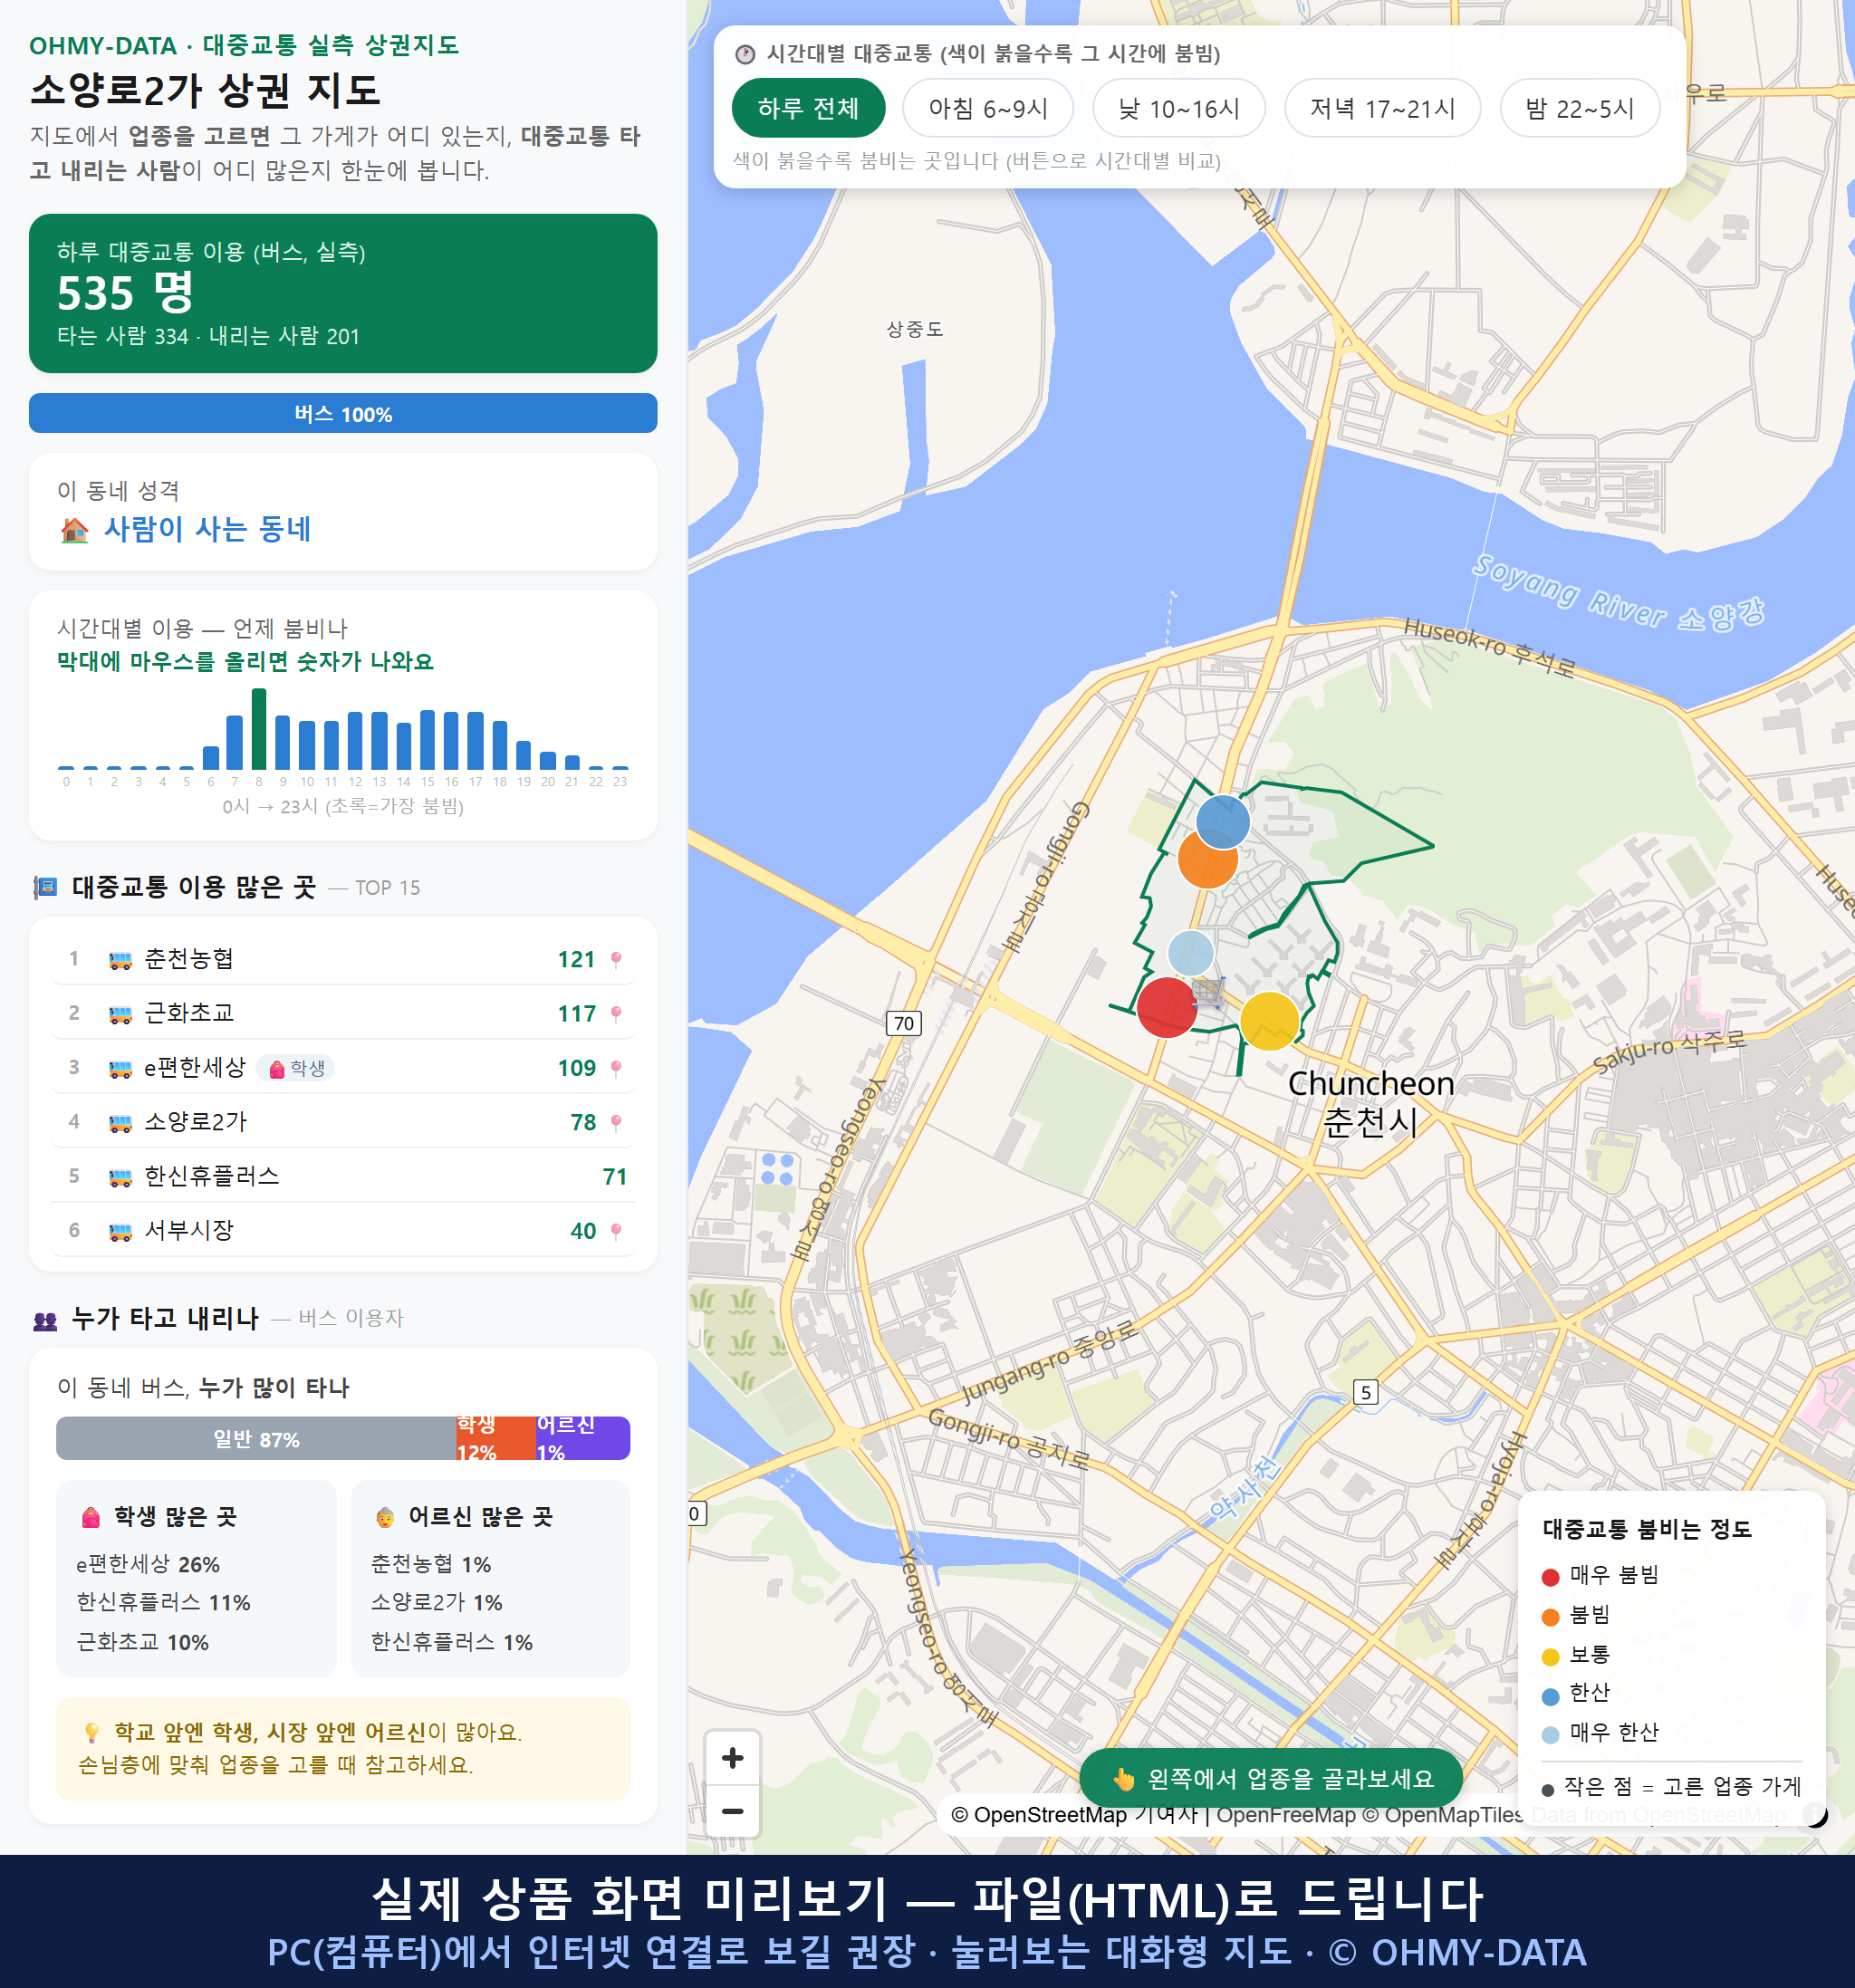Click the pin icon on 근화초교 row

pos(616,1013)
